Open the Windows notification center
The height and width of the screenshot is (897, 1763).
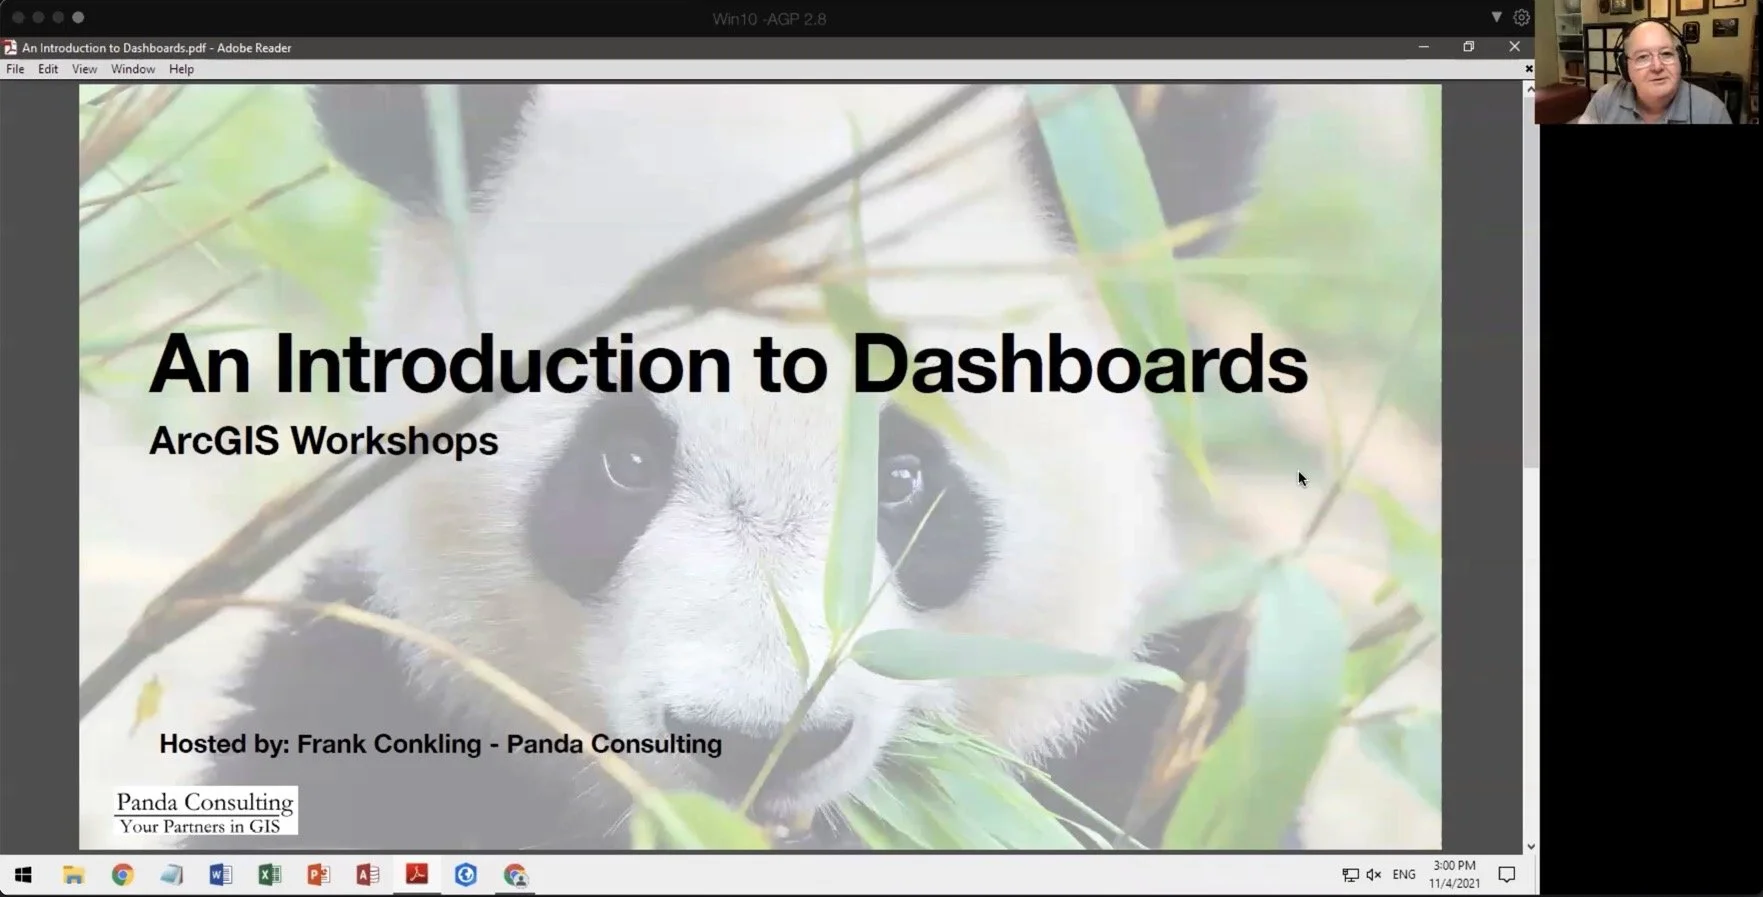coord(1507,875)
